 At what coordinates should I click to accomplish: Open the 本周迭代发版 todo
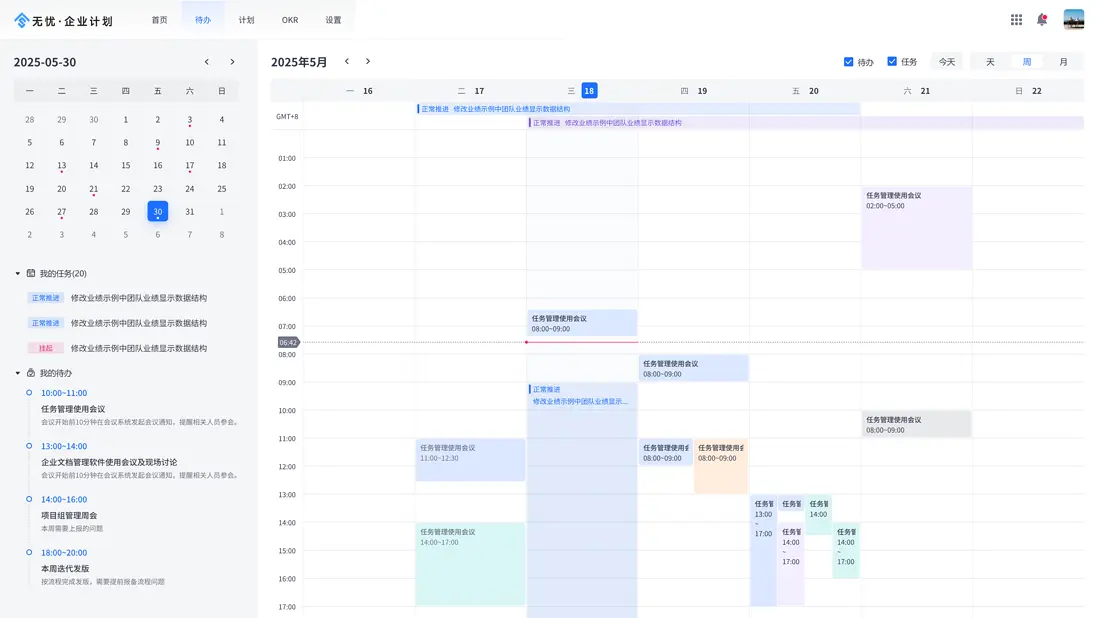click(64, 568)
